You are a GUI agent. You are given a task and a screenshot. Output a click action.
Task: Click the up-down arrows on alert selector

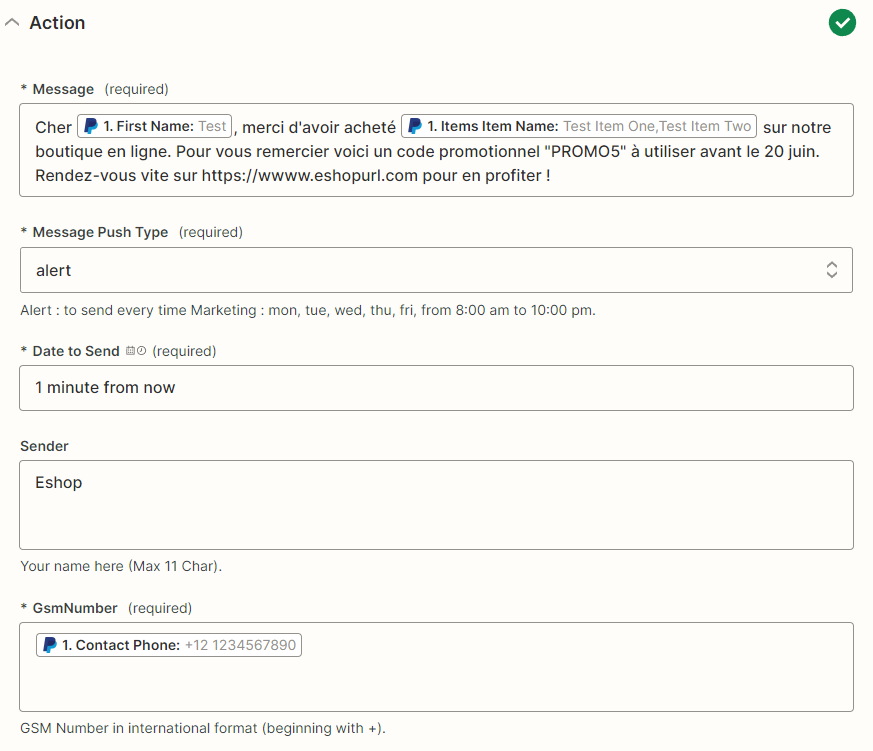pos(832,270)
